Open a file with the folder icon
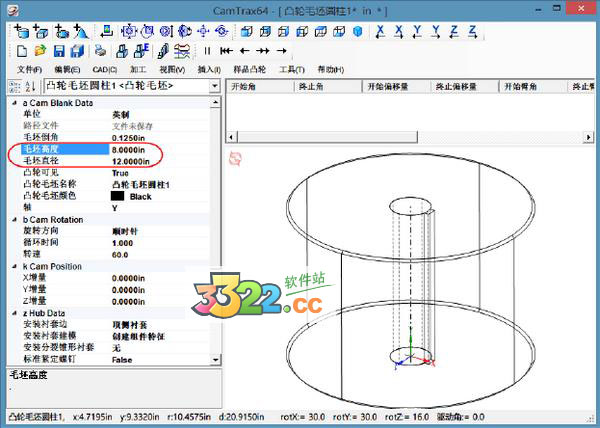 [x=40, y=50]
